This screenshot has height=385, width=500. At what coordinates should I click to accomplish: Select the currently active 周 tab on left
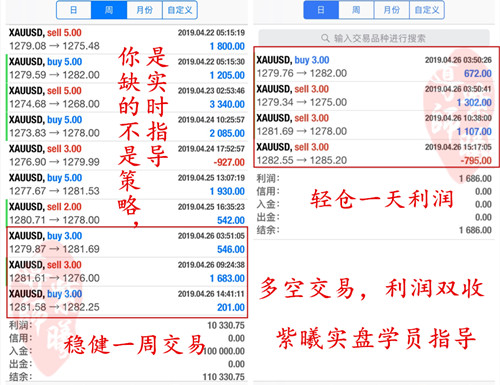pyautogui.click(x=109, y=10)
